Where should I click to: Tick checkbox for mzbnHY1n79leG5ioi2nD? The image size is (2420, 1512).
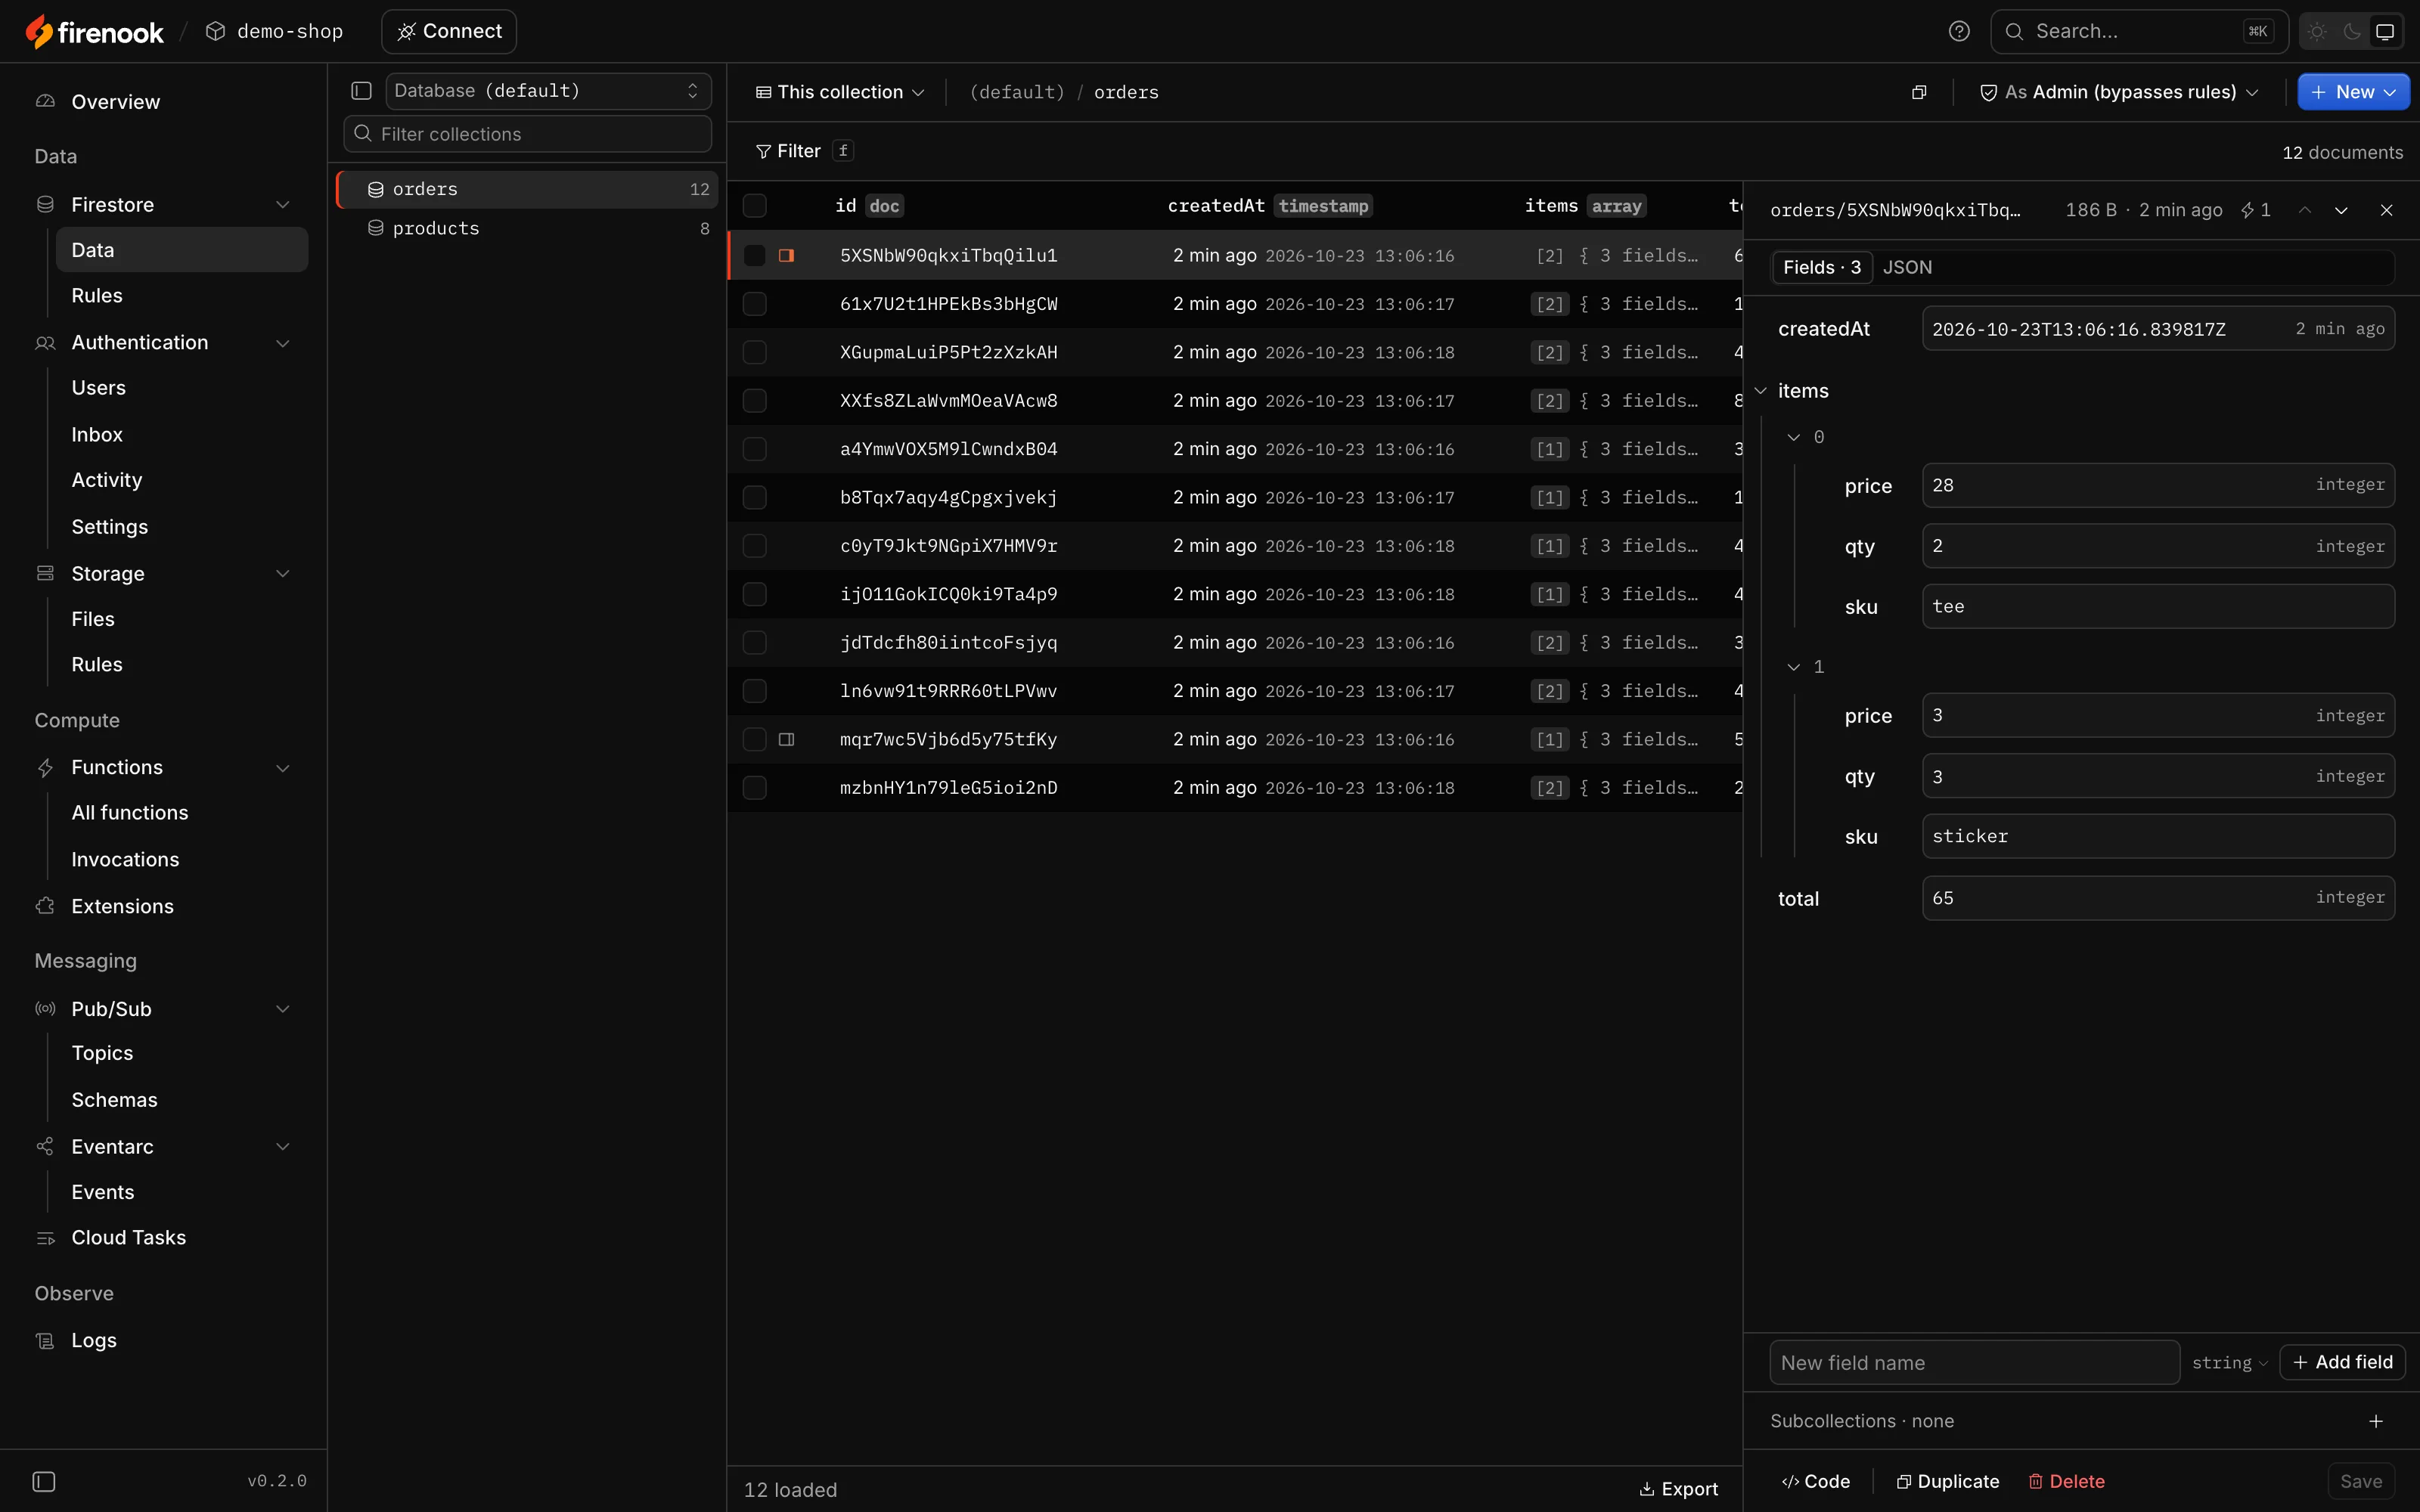pyautogui.click(x=755, y=788)
